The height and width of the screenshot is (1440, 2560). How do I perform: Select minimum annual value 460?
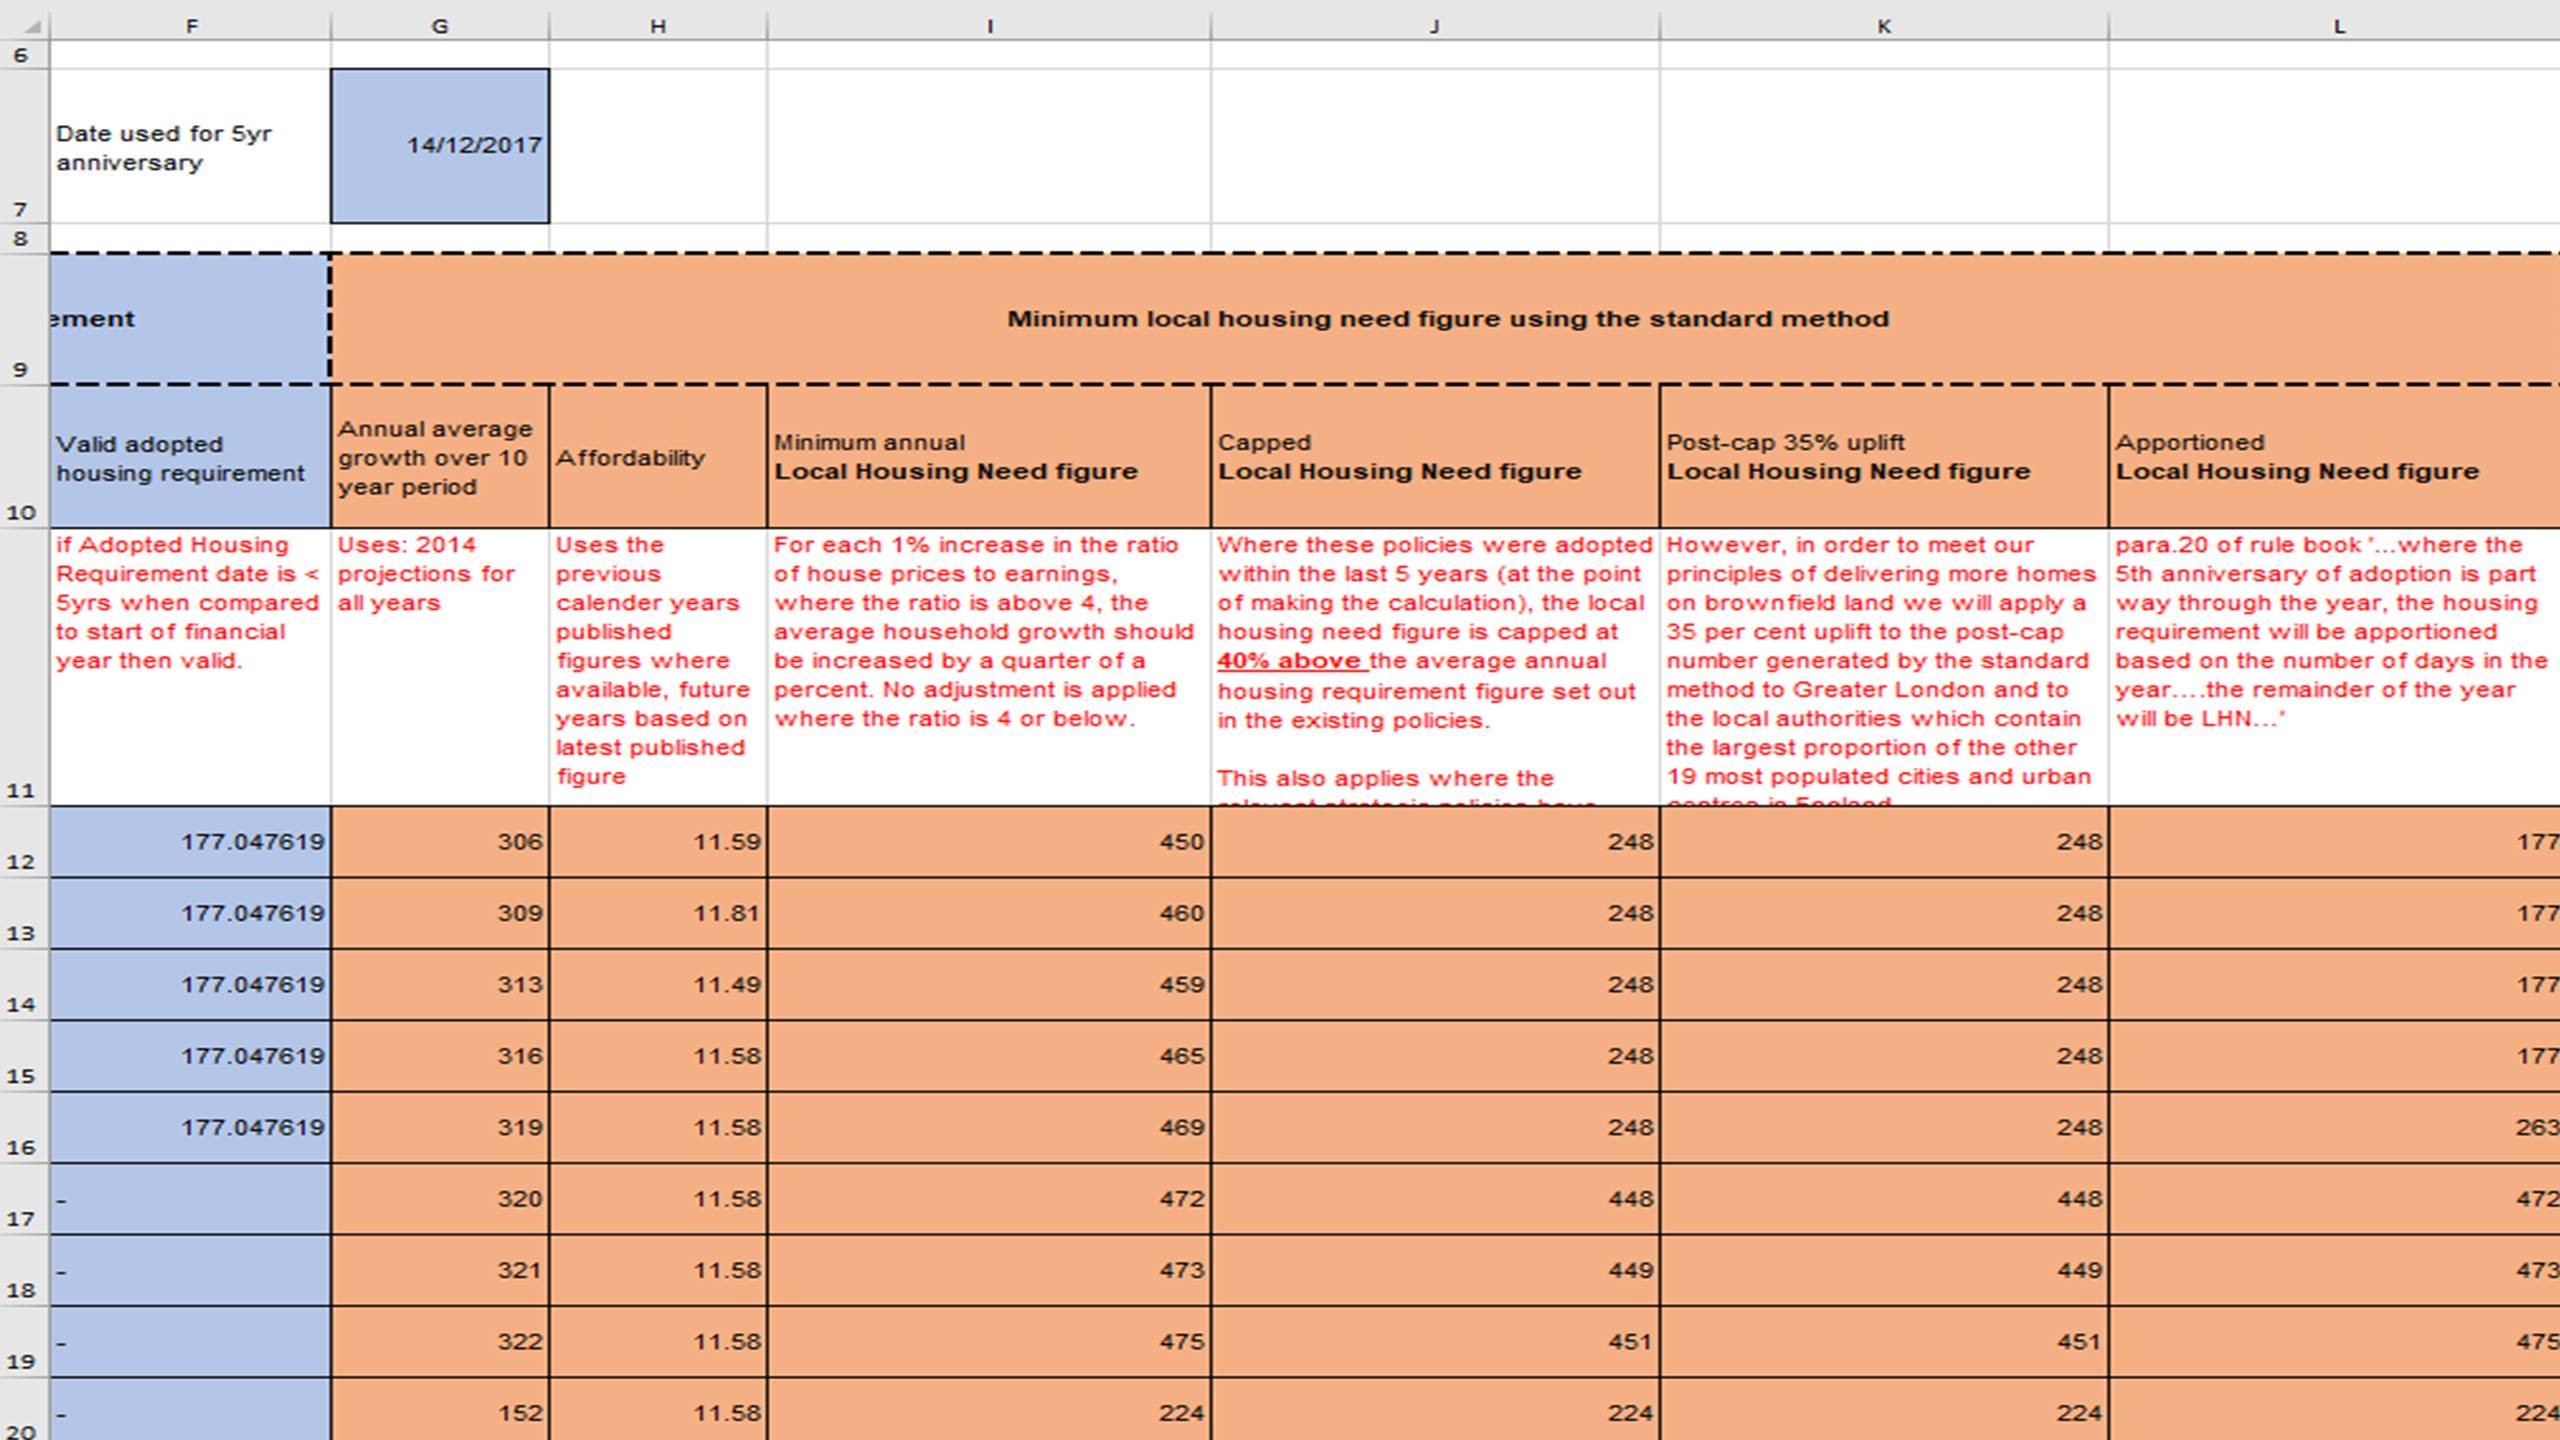tap(989, 914)
